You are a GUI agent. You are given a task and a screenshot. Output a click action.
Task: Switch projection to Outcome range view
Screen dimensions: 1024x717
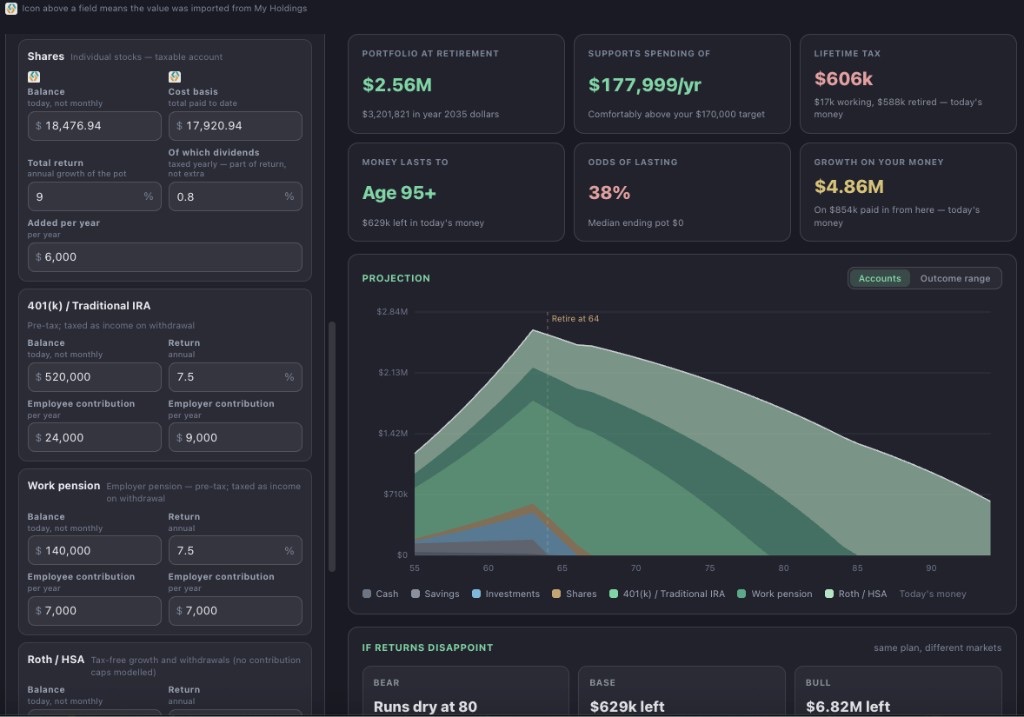(x=955, y=278)
